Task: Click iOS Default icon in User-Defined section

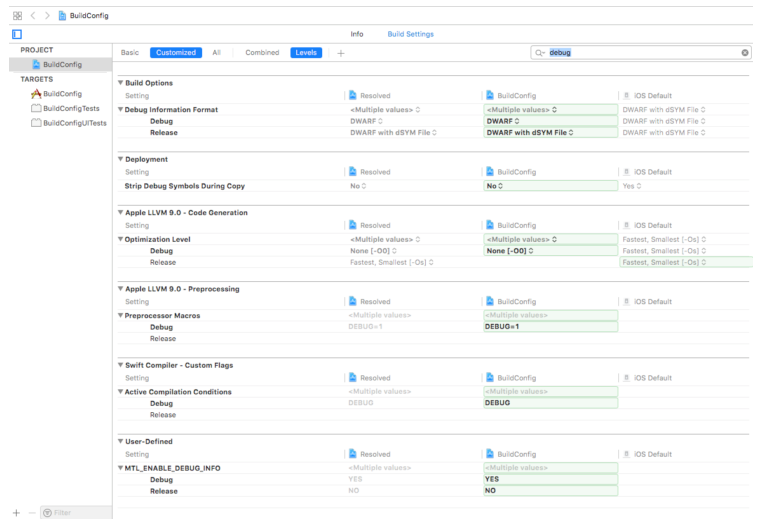Action: 626,454
